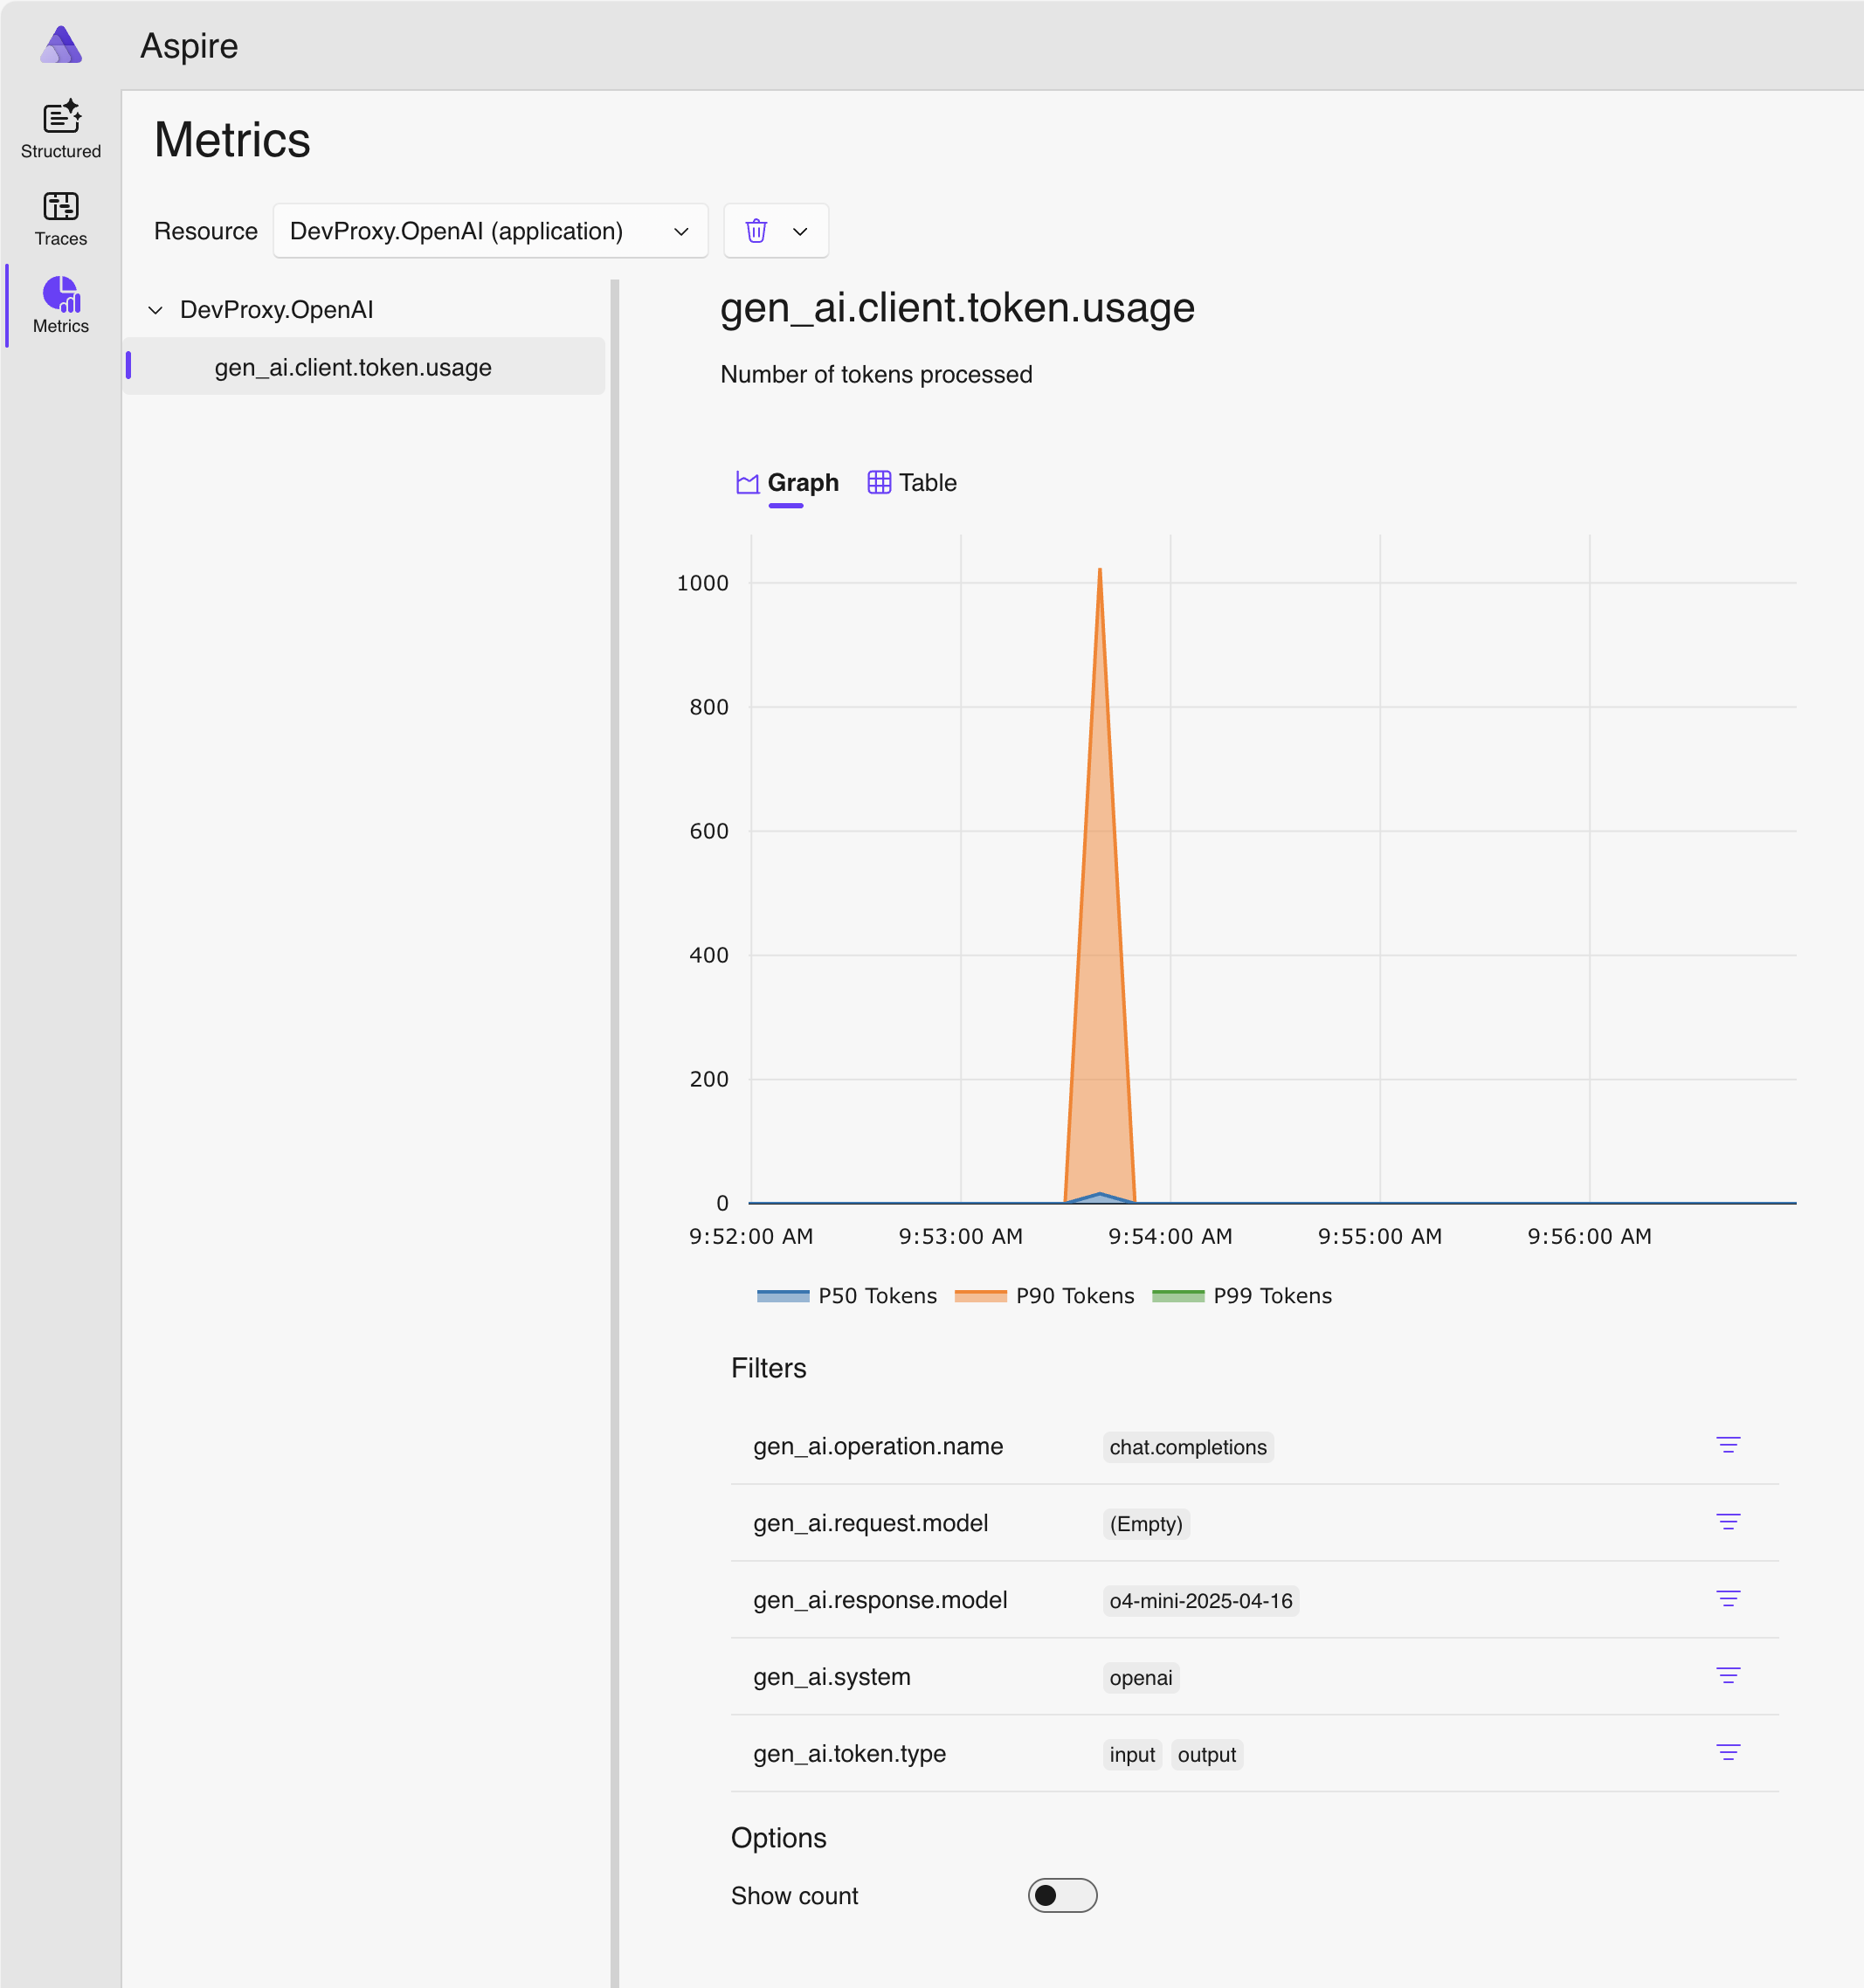Open filter for gen_ai.operation.name
This screenshot has width=1864, height=1988.
click(1727, 1445)
